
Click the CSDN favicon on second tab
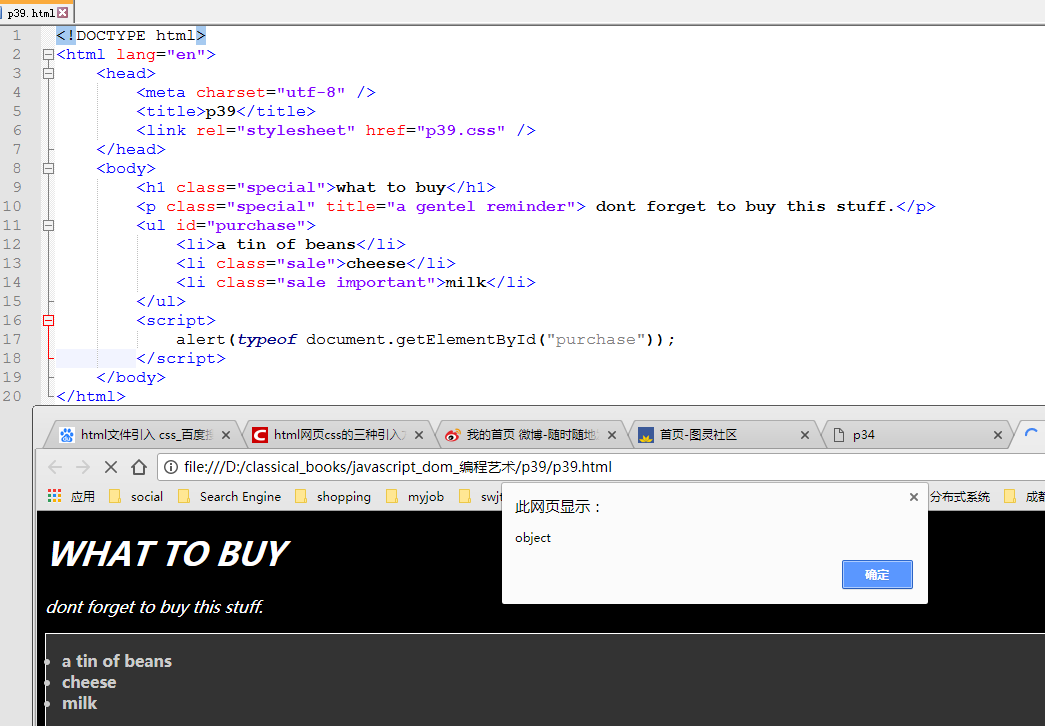pos(260,435)
